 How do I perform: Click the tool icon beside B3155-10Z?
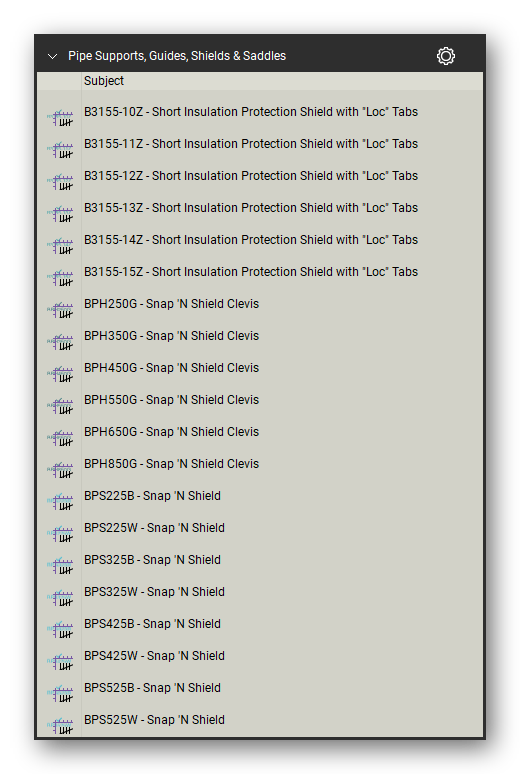pyautogui.click(x=60, y=117)
